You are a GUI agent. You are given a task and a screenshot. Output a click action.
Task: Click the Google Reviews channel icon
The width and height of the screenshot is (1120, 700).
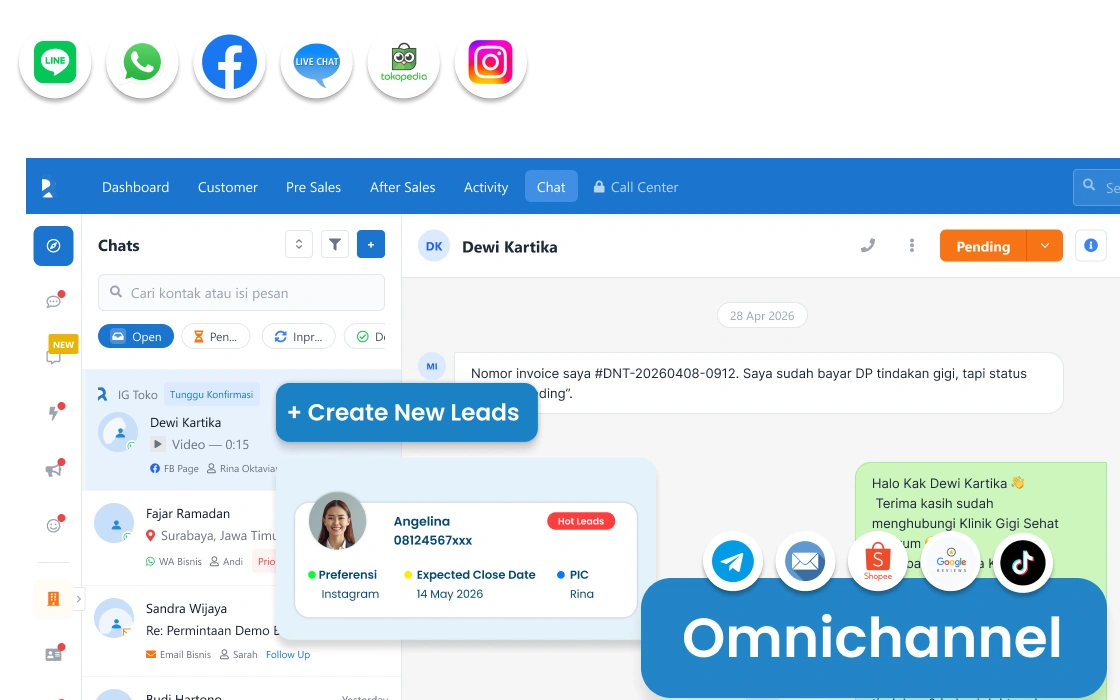pyautogui.click(x=950, y=562)
